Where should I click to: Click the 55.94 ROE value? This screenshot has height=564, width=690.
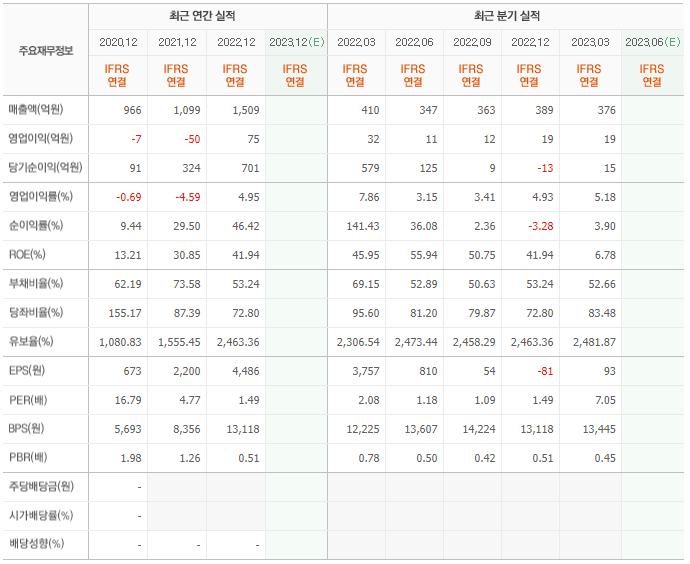(x=424, y=256)
